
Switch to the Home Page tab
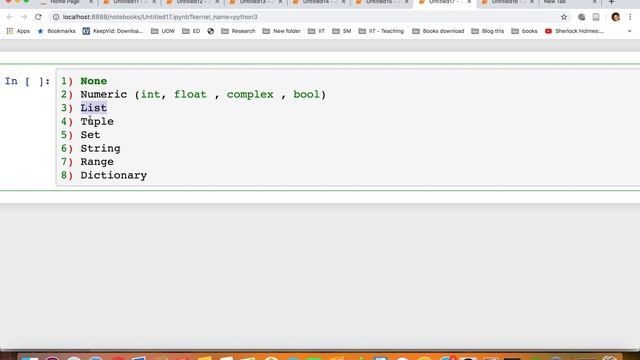coord(66,2)
